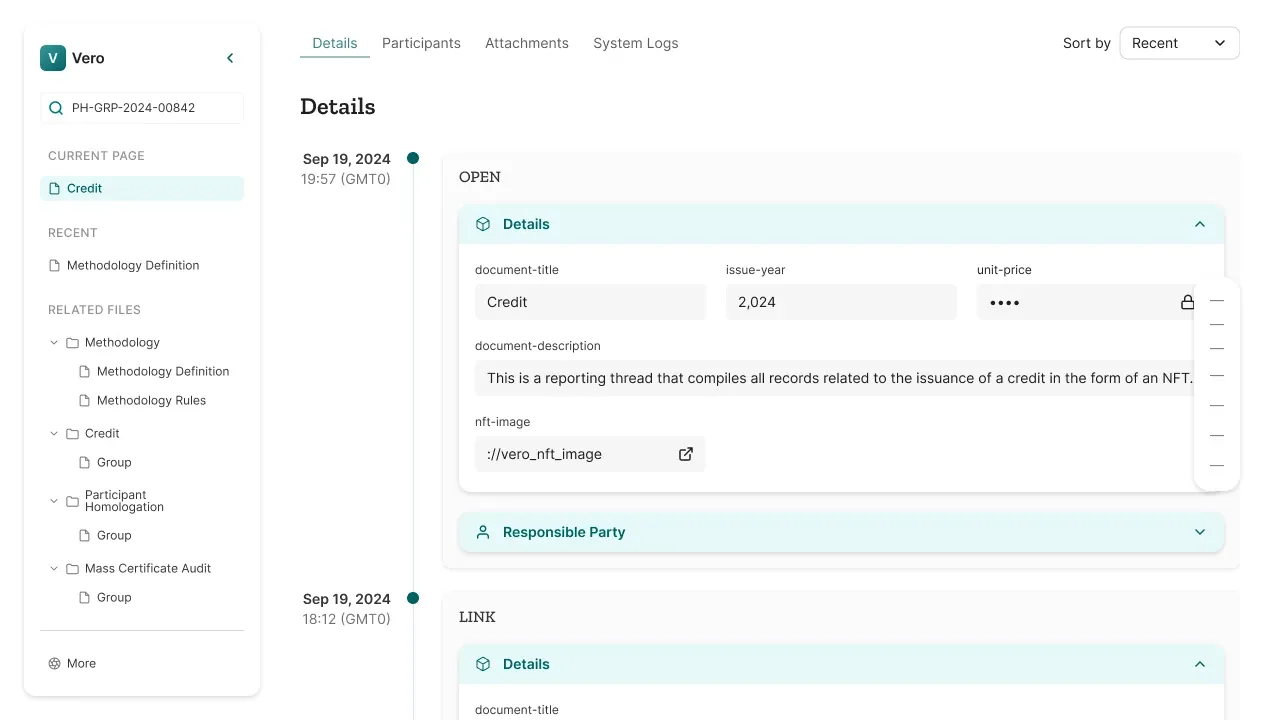Click the LINK status heading

tap(477, 617)
